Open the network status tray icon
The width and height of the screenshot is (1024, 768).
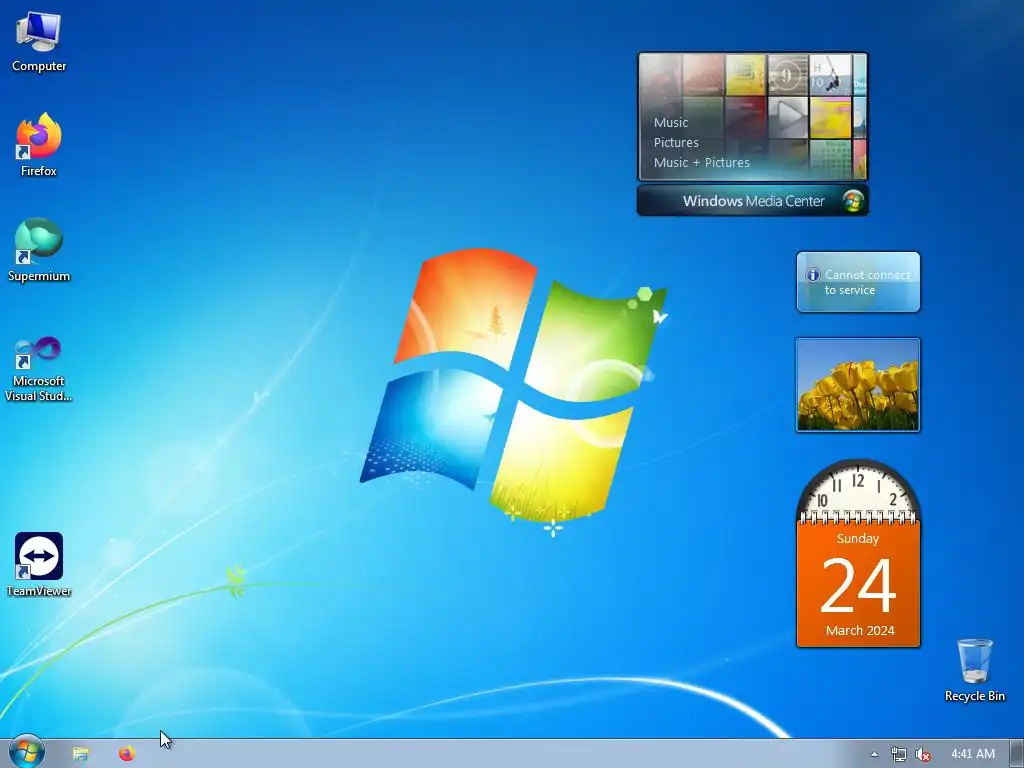[x=899, y=754]
